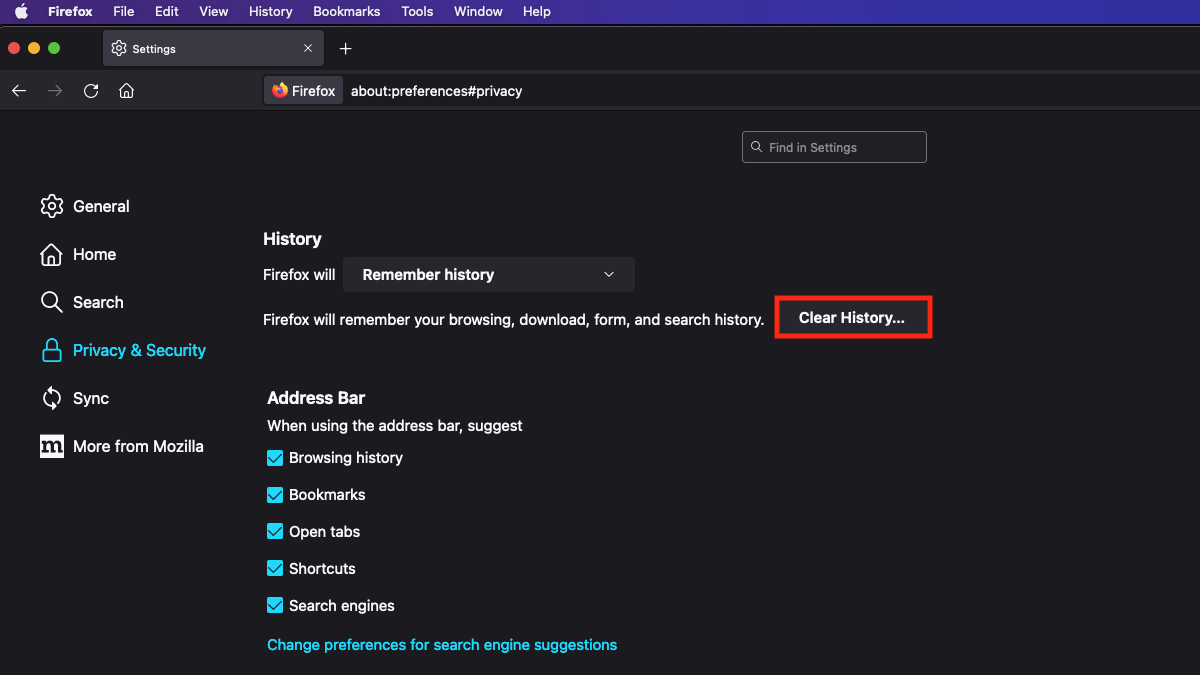Click the More from Mozilla icon
This screenshot has height=675, width=1200.
click(52, 446)
